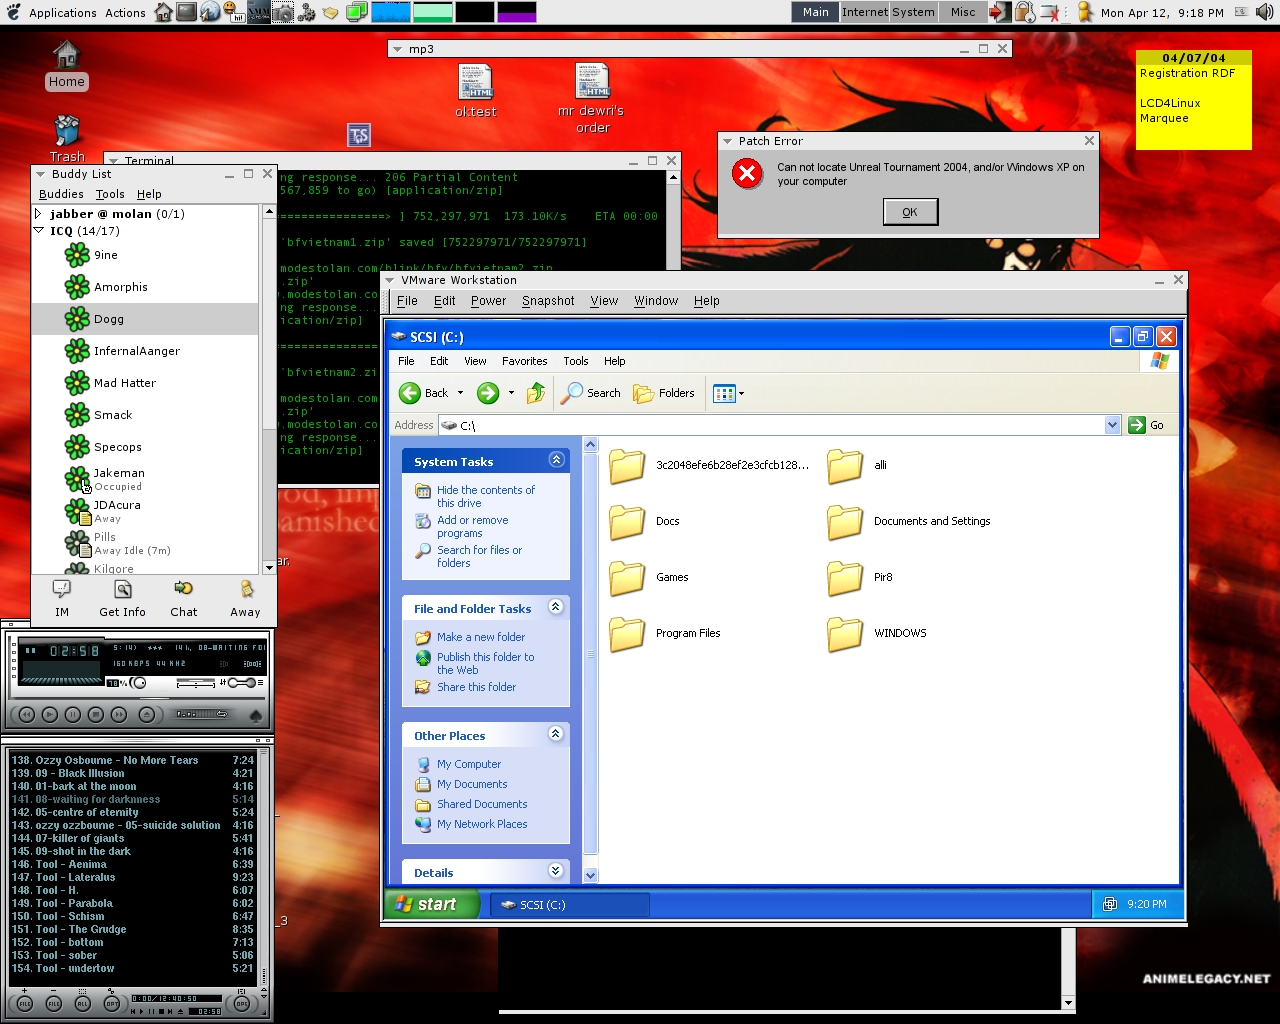Expand the jabber @ molan buddy group

point(39,214)
